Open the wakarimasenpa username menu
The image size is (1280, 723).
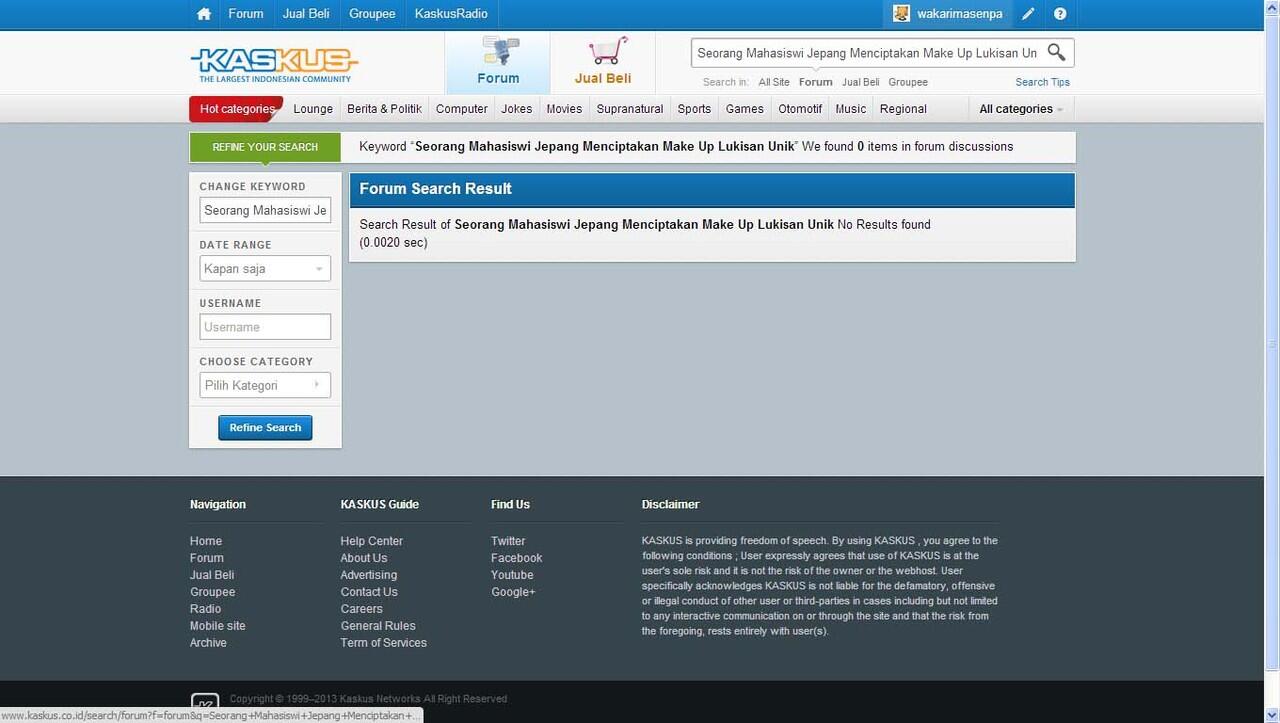tap(960, 14)
